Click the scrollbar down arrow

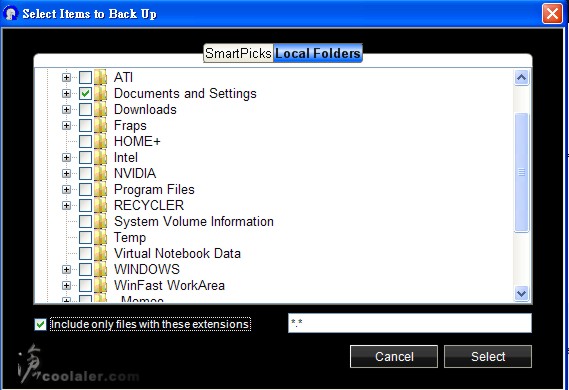(x=521, y=293)
